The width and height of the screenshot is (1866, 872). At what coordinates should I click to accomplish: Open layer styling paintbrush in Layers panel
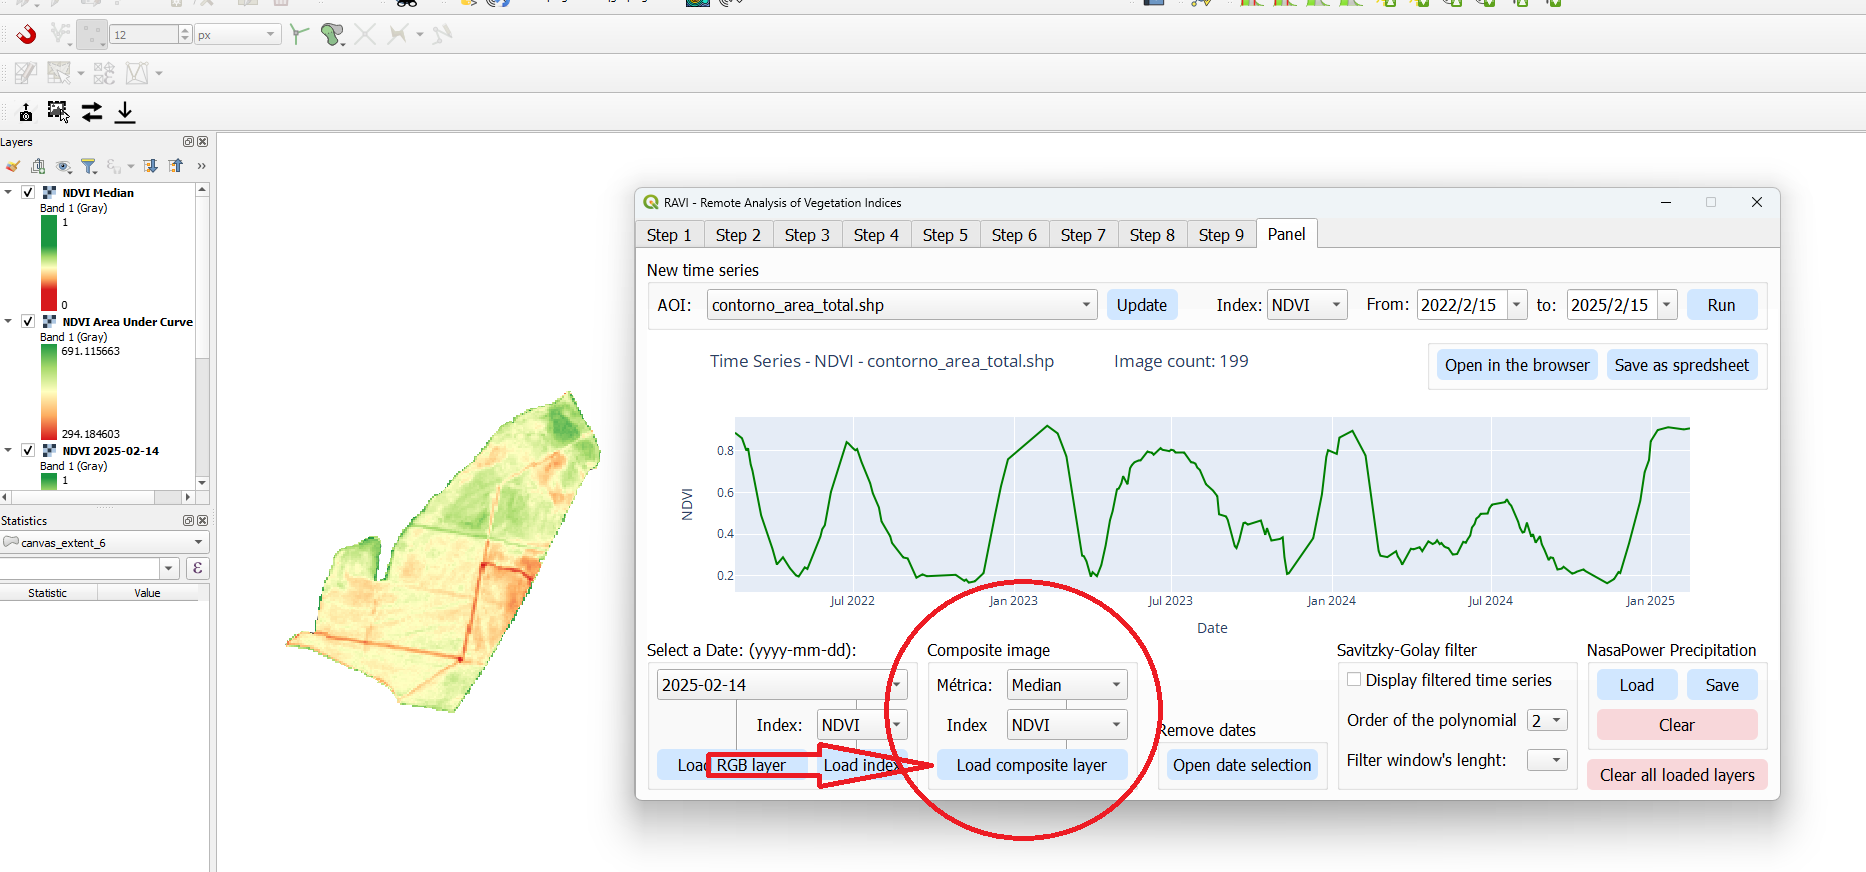coord(12,166)
